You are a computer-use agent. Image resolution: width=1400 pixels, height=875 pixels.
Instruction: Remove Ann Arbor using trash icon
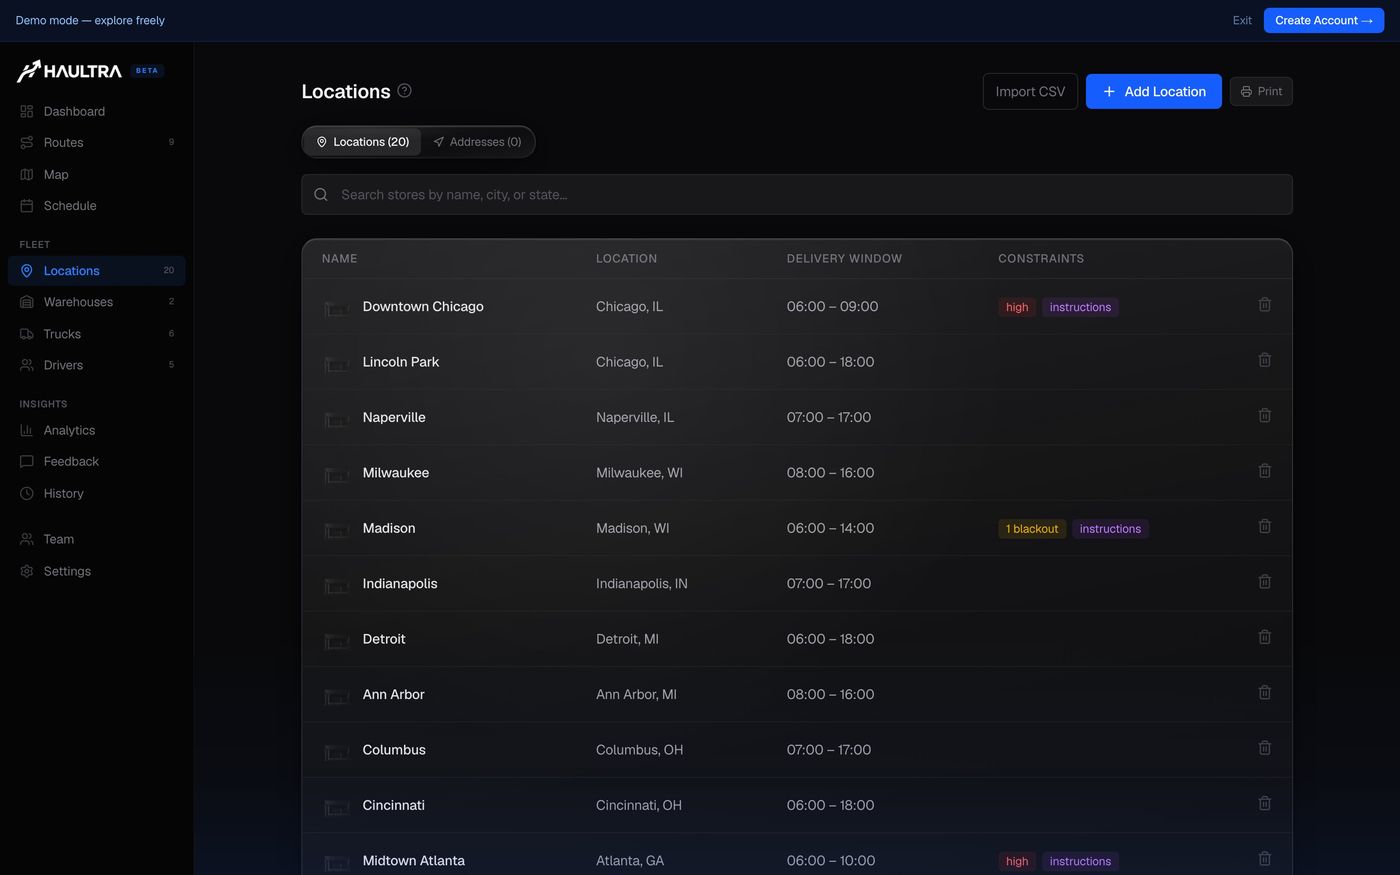coord(1264,693)
